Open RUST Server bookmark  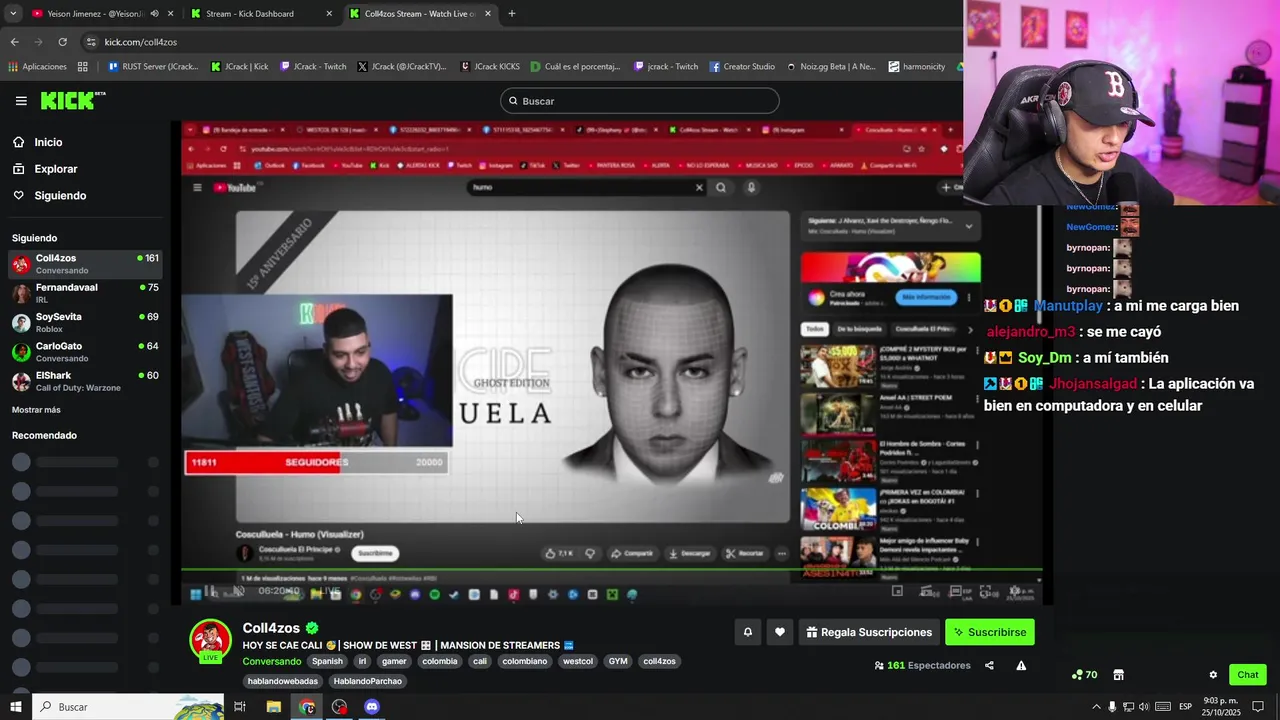(153, 67)
